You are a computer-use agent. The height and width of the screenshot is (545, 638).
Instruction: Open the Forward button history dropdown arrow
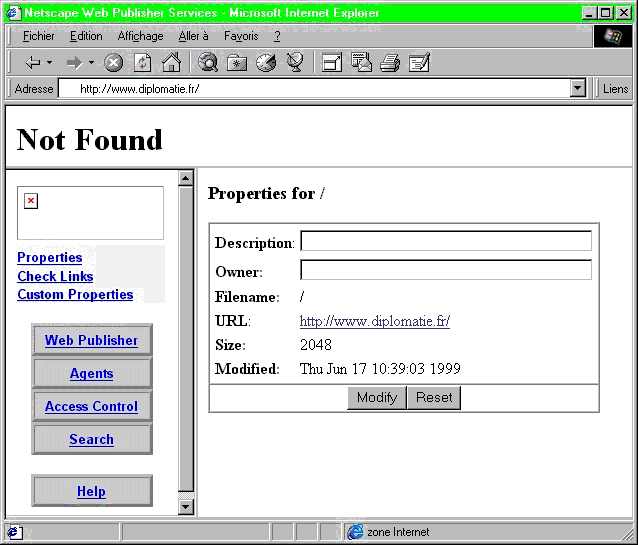pos(92,63)
